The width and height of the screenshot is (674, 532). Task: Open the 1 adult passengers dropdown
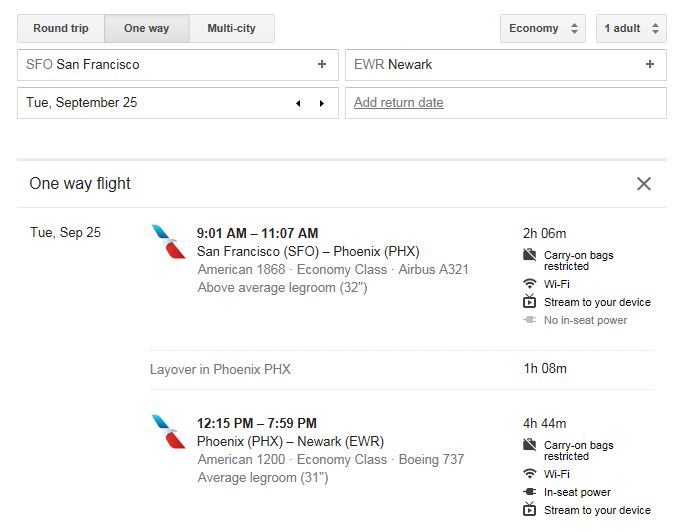click(630, 28)
